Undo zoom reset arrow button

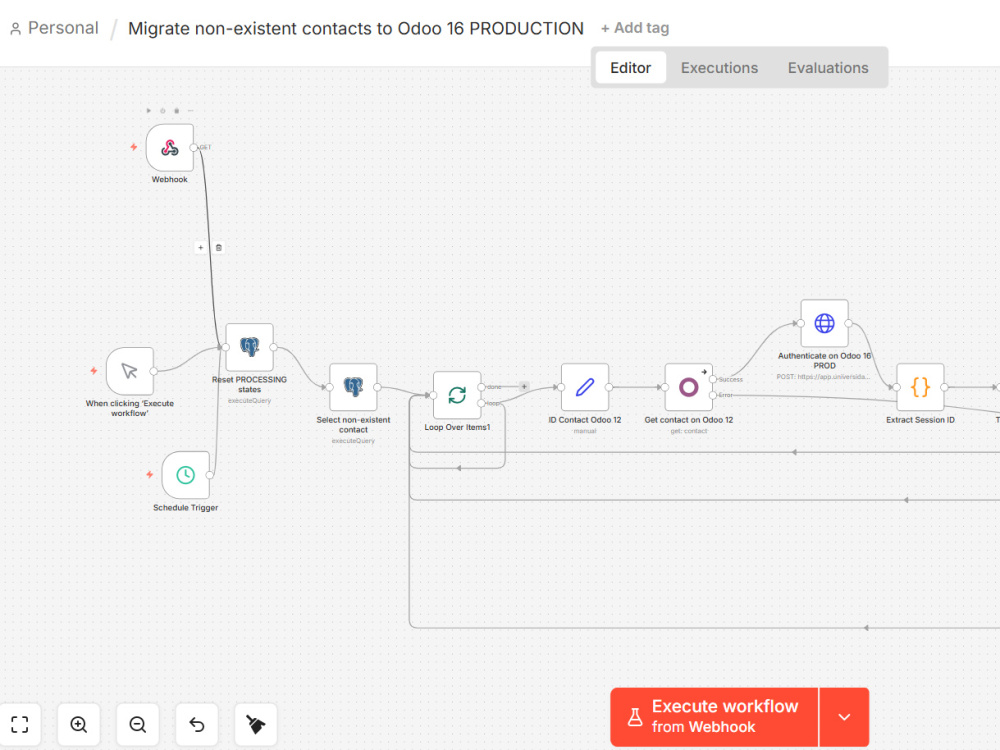[x=196, y=724]
